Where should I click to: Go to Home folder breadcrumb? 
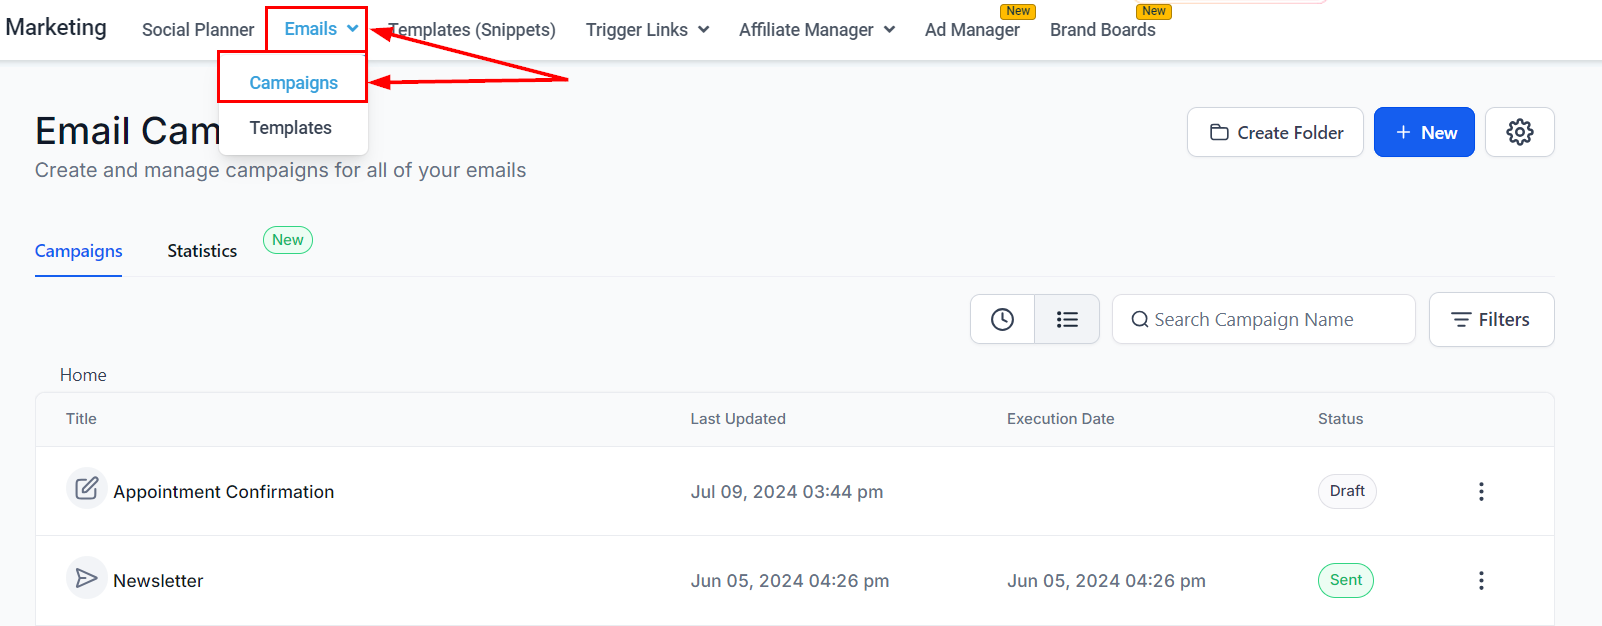tap(83, 375)
